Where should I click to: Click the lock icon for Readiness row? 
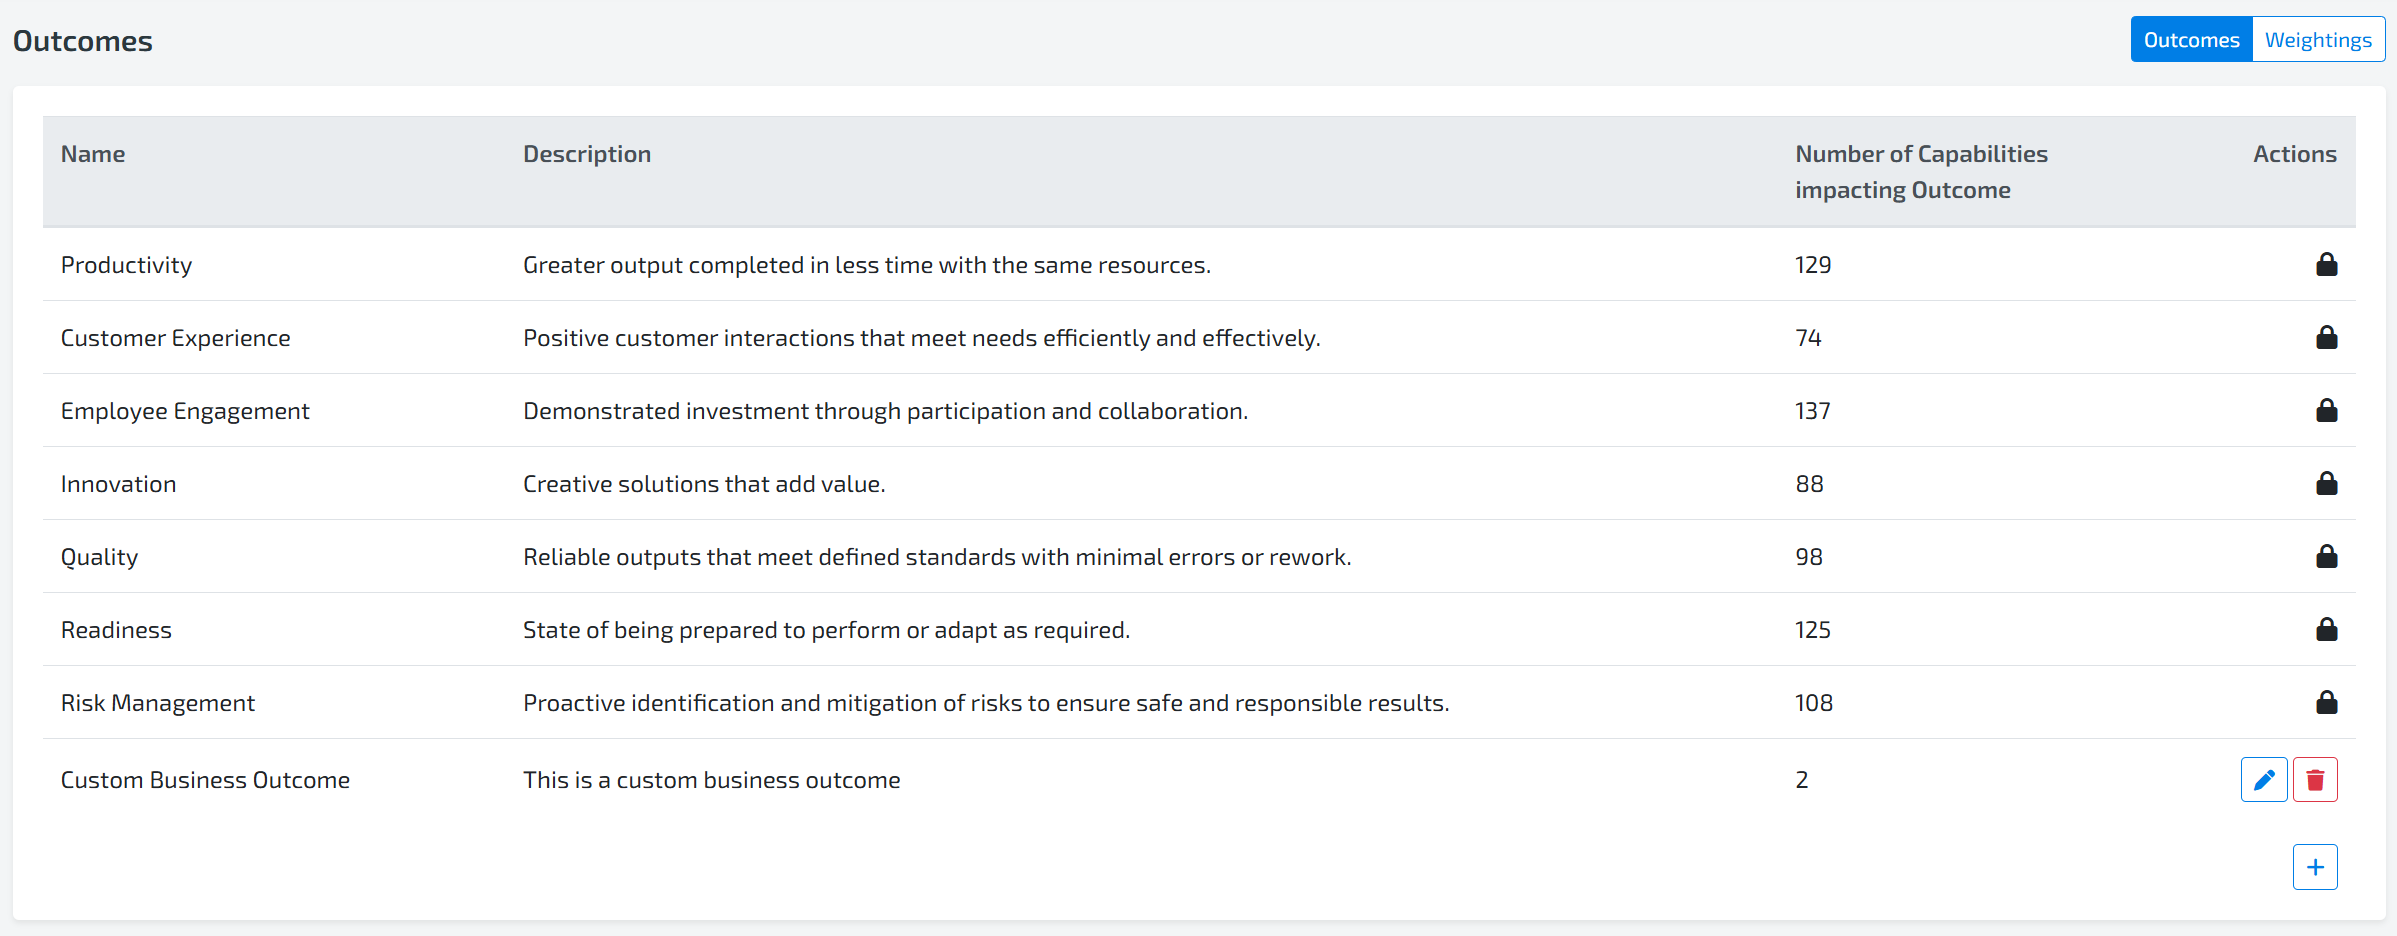(x=2326, y=630)
